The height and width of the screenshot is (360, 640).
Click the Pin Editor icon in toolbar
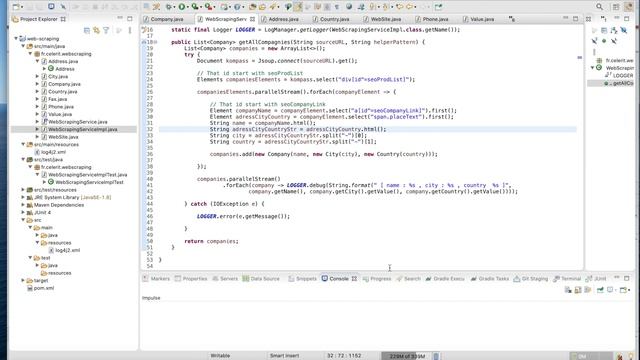coord(438,7)
